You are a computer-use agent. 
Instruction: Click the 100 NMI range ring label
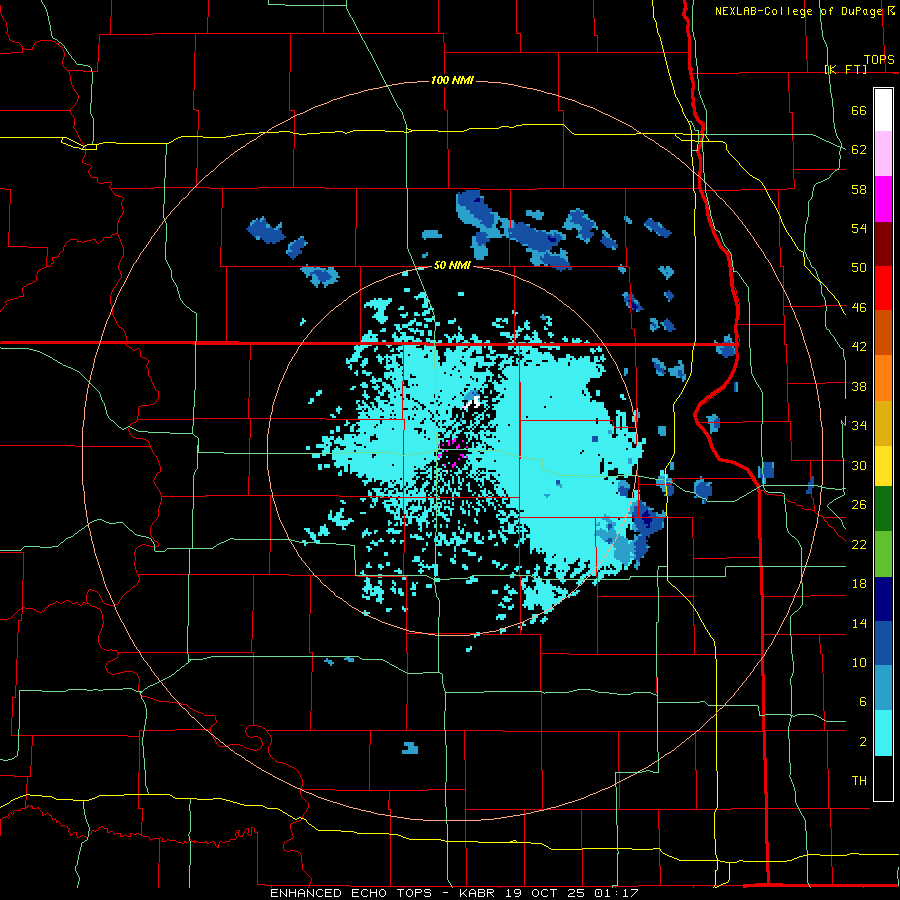[x=452, y=80]
